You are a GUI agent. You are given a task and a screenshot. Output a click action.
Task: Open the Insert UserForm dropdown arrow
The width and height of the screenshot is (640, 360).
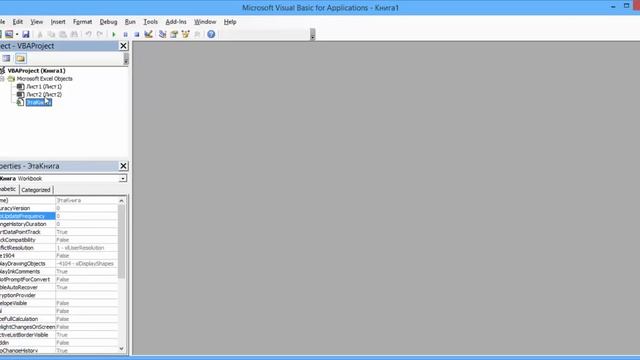(17, 34)
